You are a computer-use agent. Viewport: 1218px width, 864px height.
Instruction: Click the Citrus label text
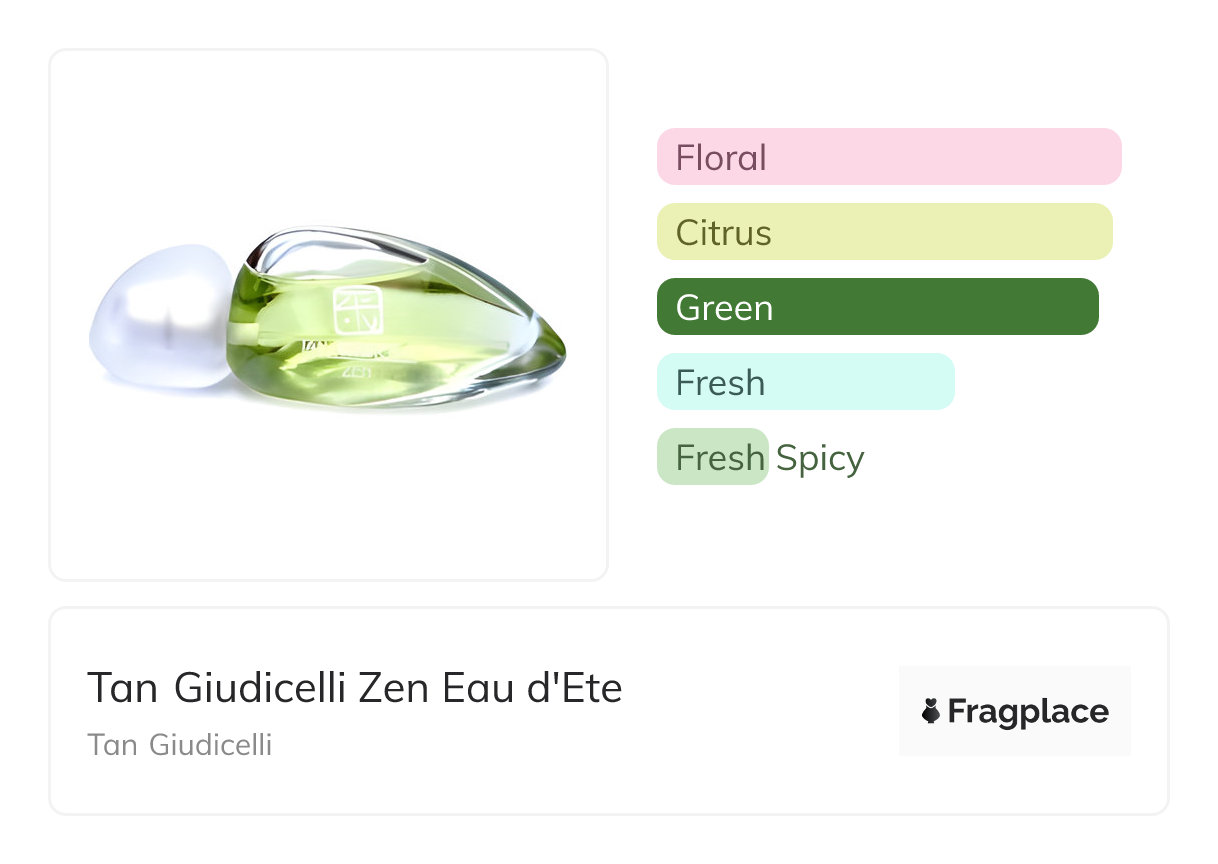coord(723,233)
